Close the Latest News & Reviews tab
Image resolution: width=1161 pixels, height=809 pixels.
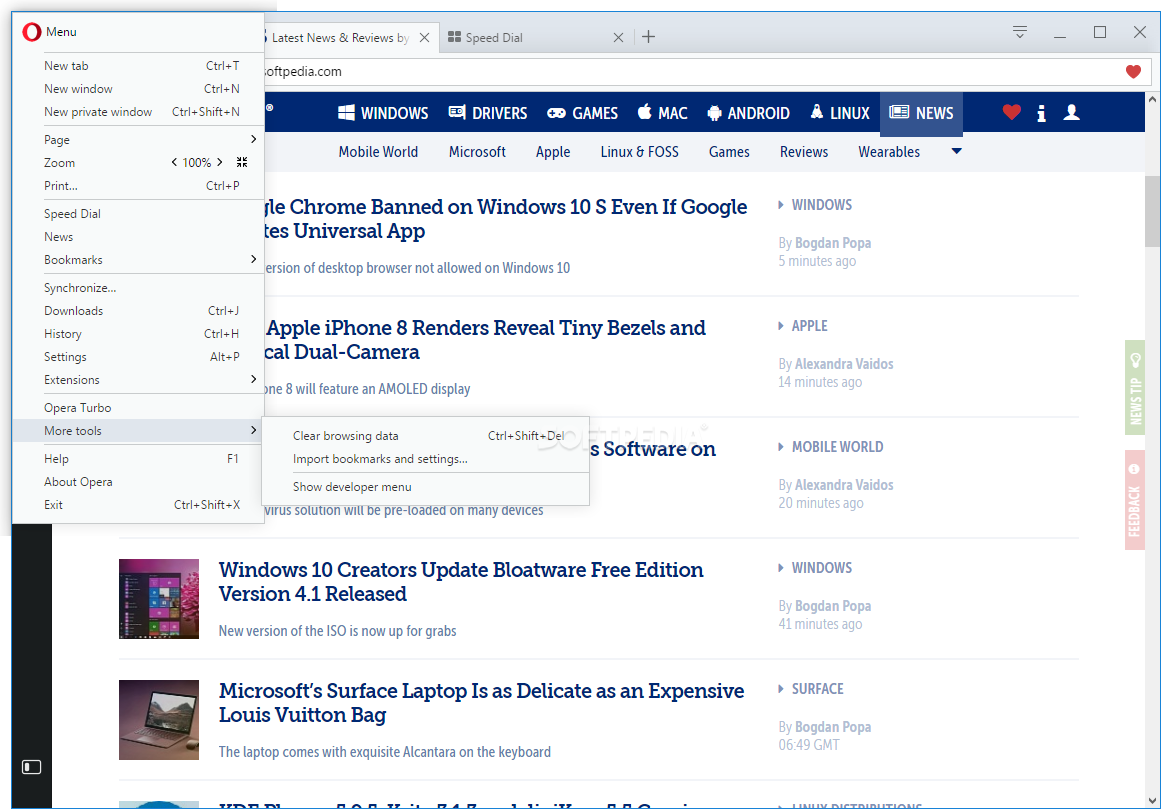tap(424, 37)
